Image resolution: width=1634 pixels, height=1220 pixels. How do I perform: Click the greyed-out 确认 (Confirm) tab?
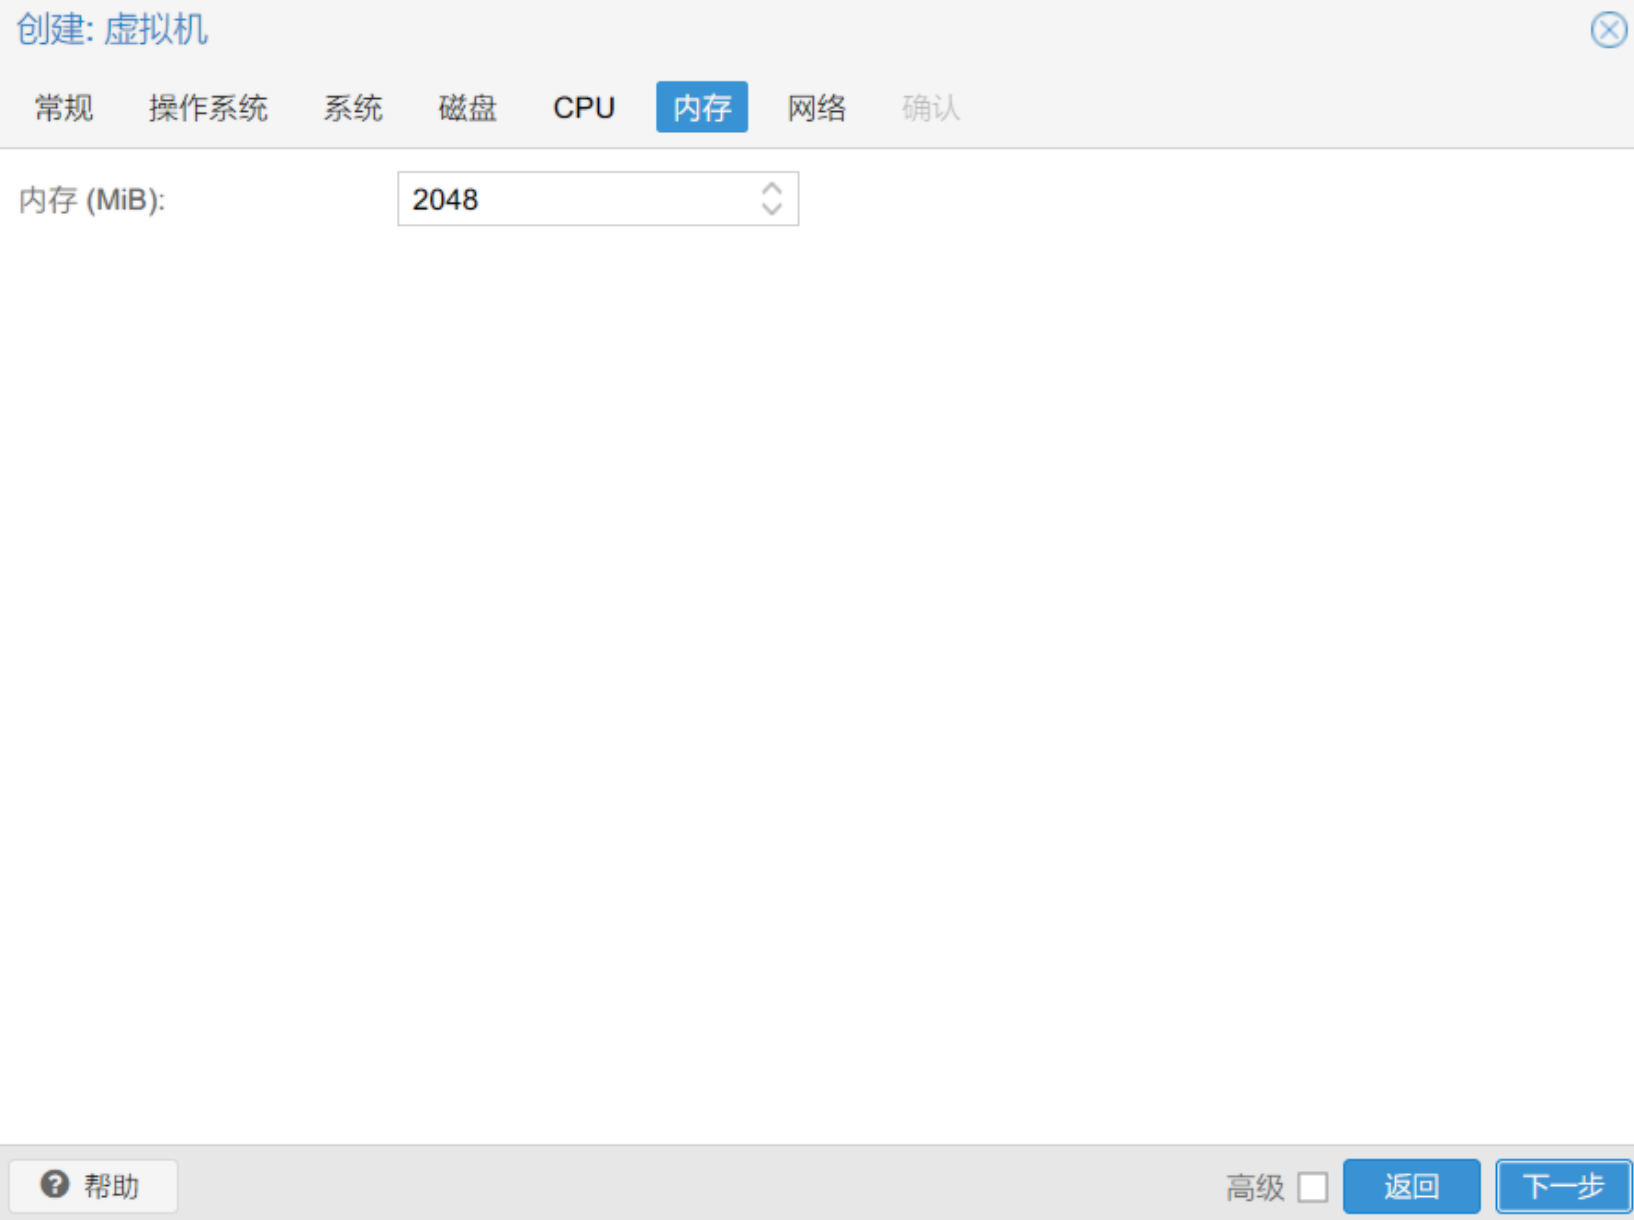tap(930, 107)
